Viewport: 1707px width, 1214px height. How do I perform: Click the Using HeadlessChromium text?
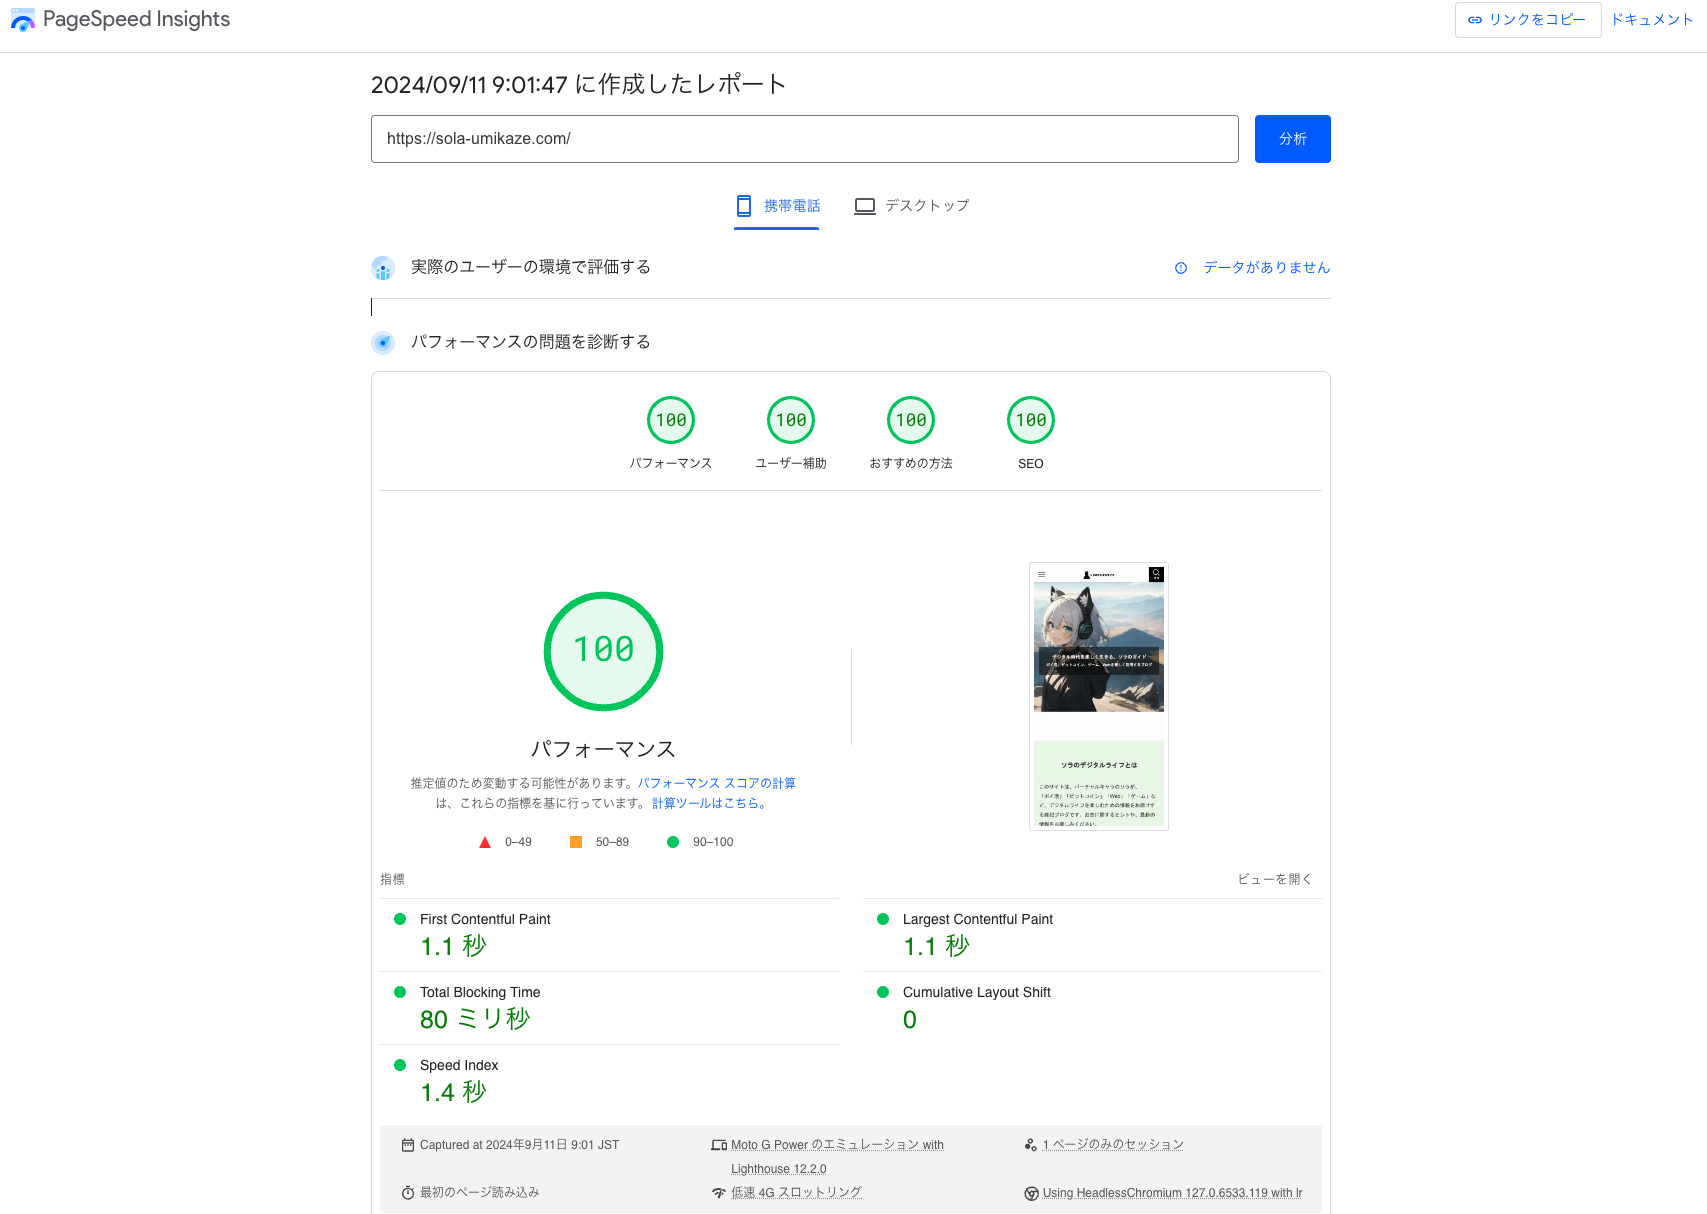coord(1172,1193)
